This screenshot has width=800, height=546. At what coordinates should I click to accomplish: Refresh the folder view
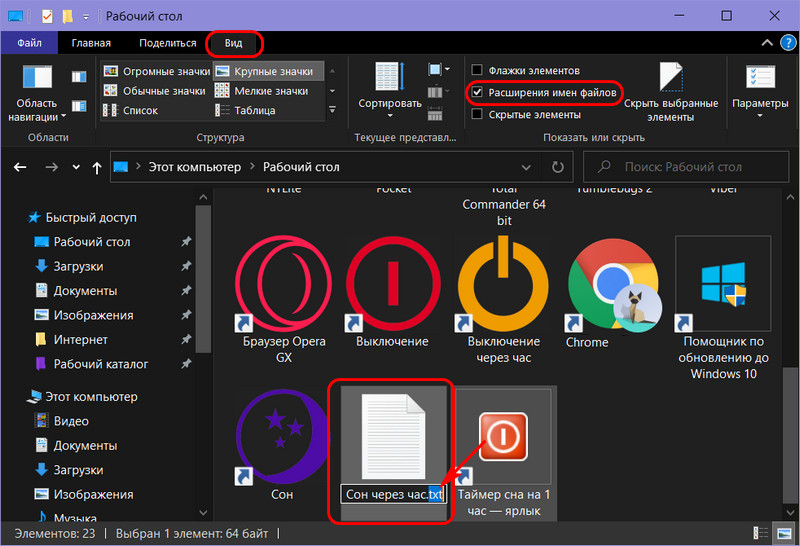(x=558, y=167)
